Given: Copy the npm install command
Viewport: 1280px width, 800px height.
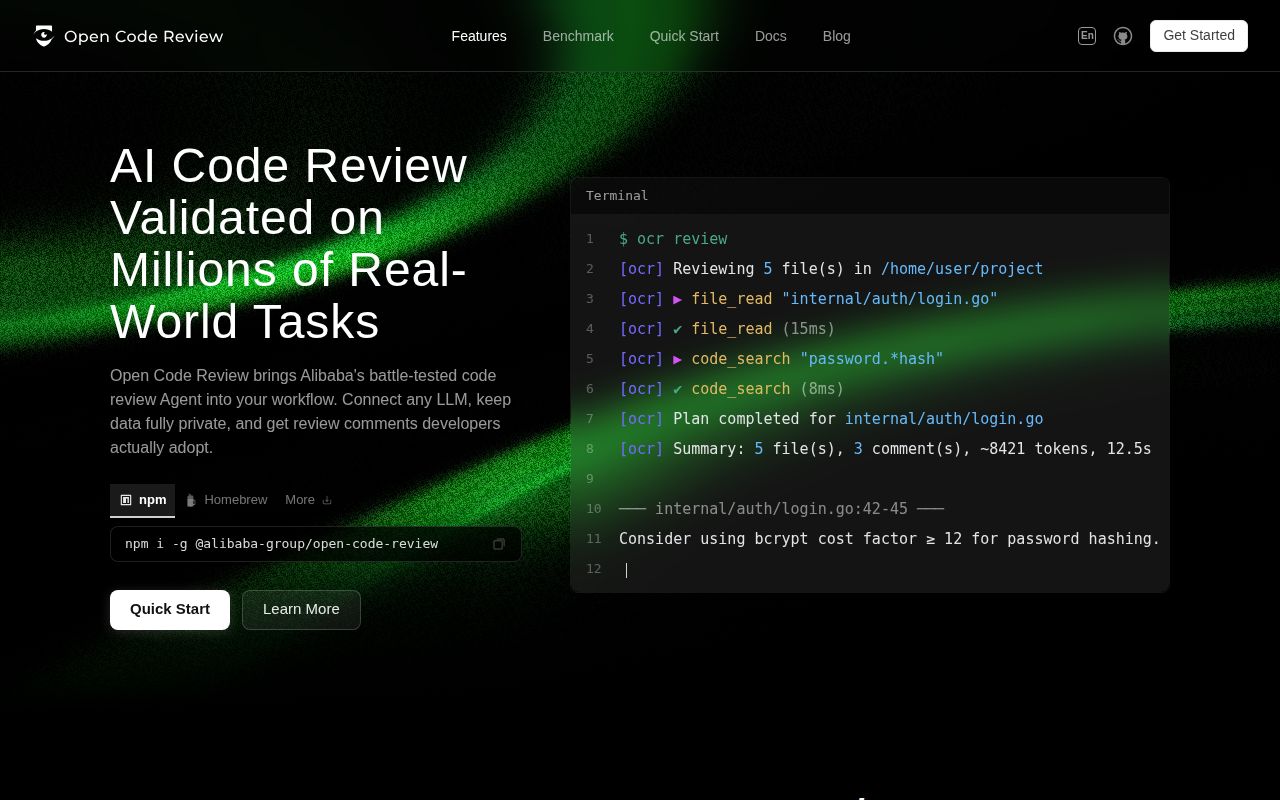Looking at the screenshot, I should pos(498,544).
